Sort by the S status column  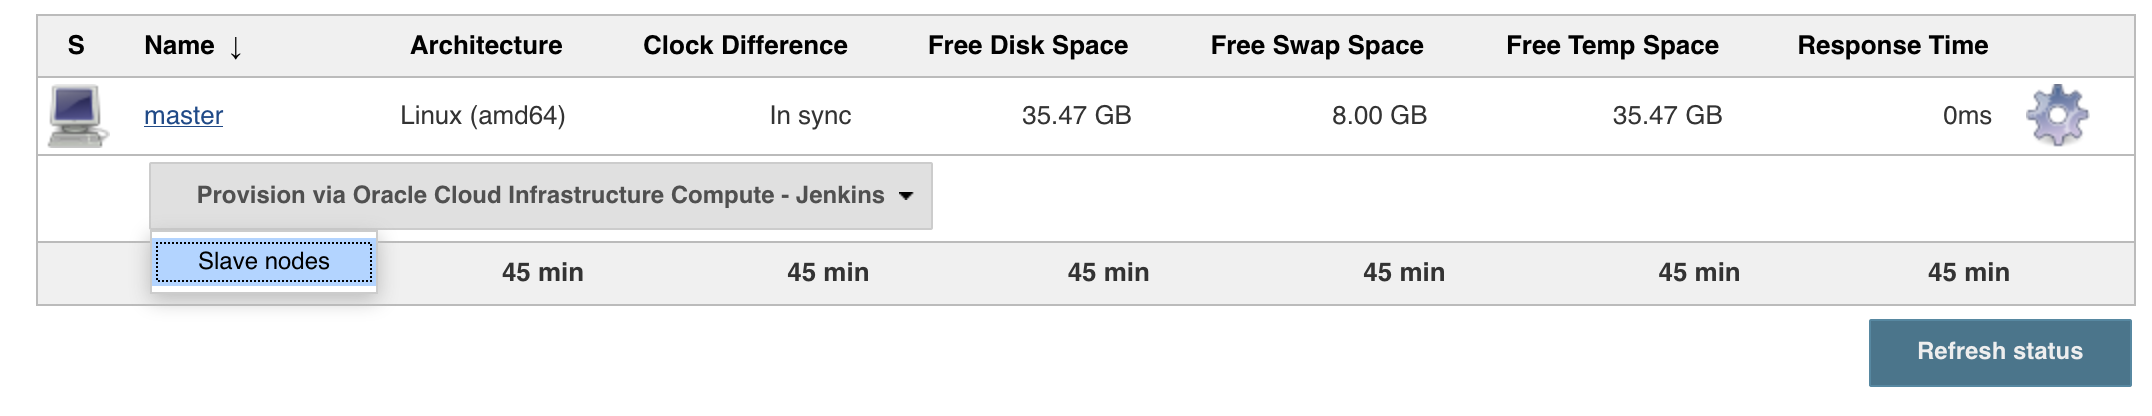[76, 46]
